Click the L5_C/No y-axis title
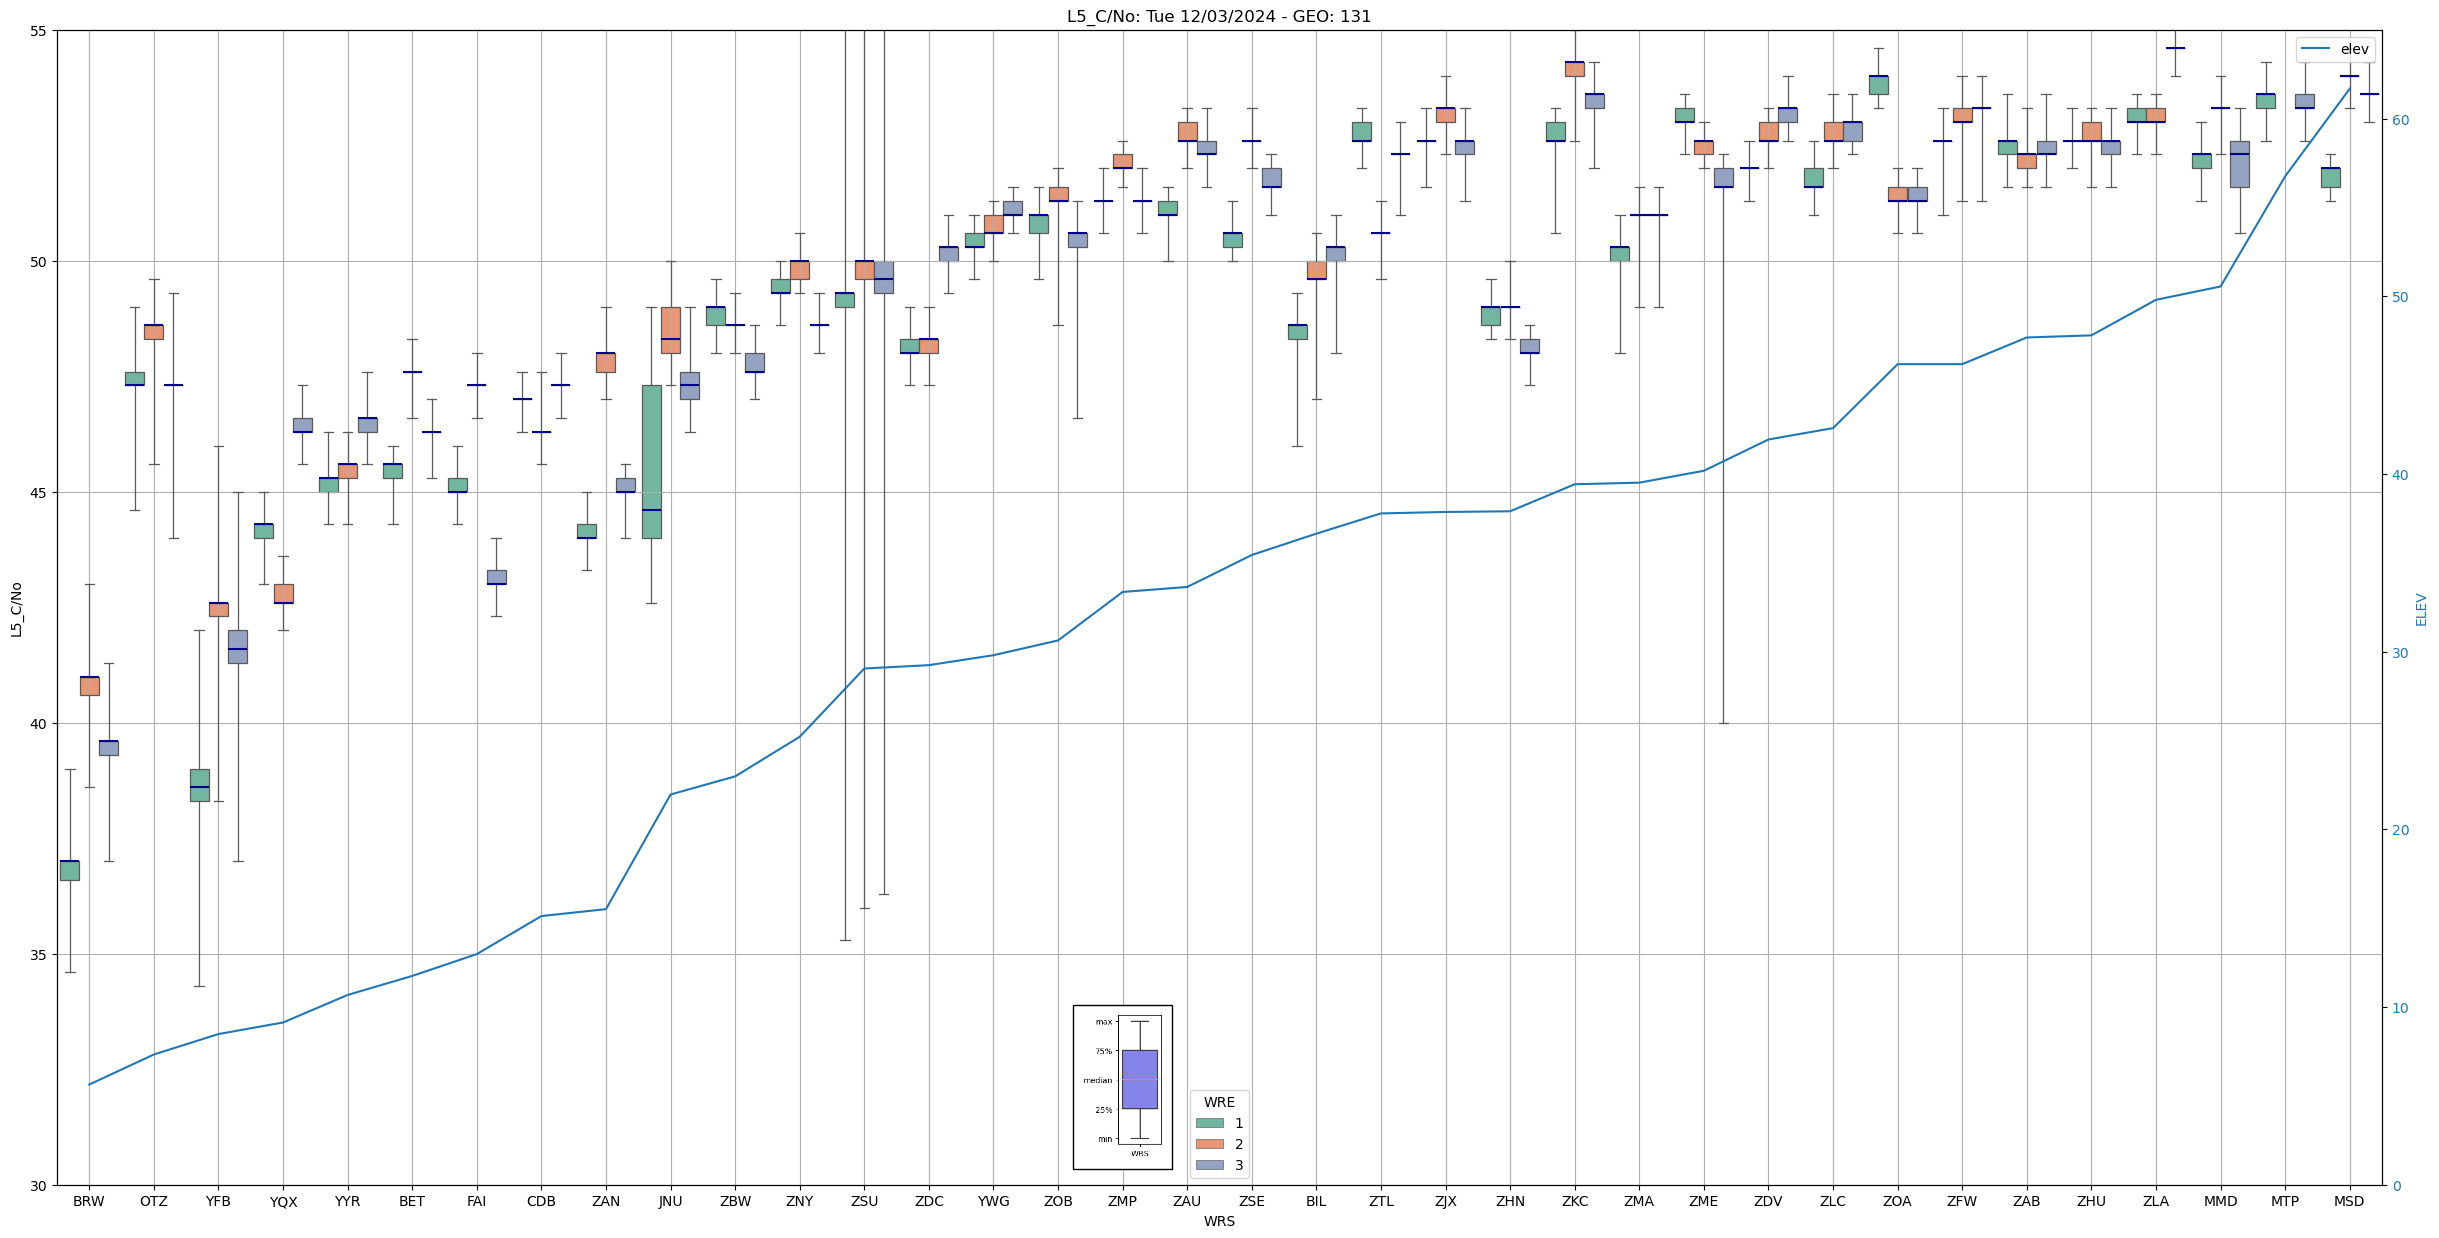The width and height of the screenshot is (2439, 1238). click(16, 608)
